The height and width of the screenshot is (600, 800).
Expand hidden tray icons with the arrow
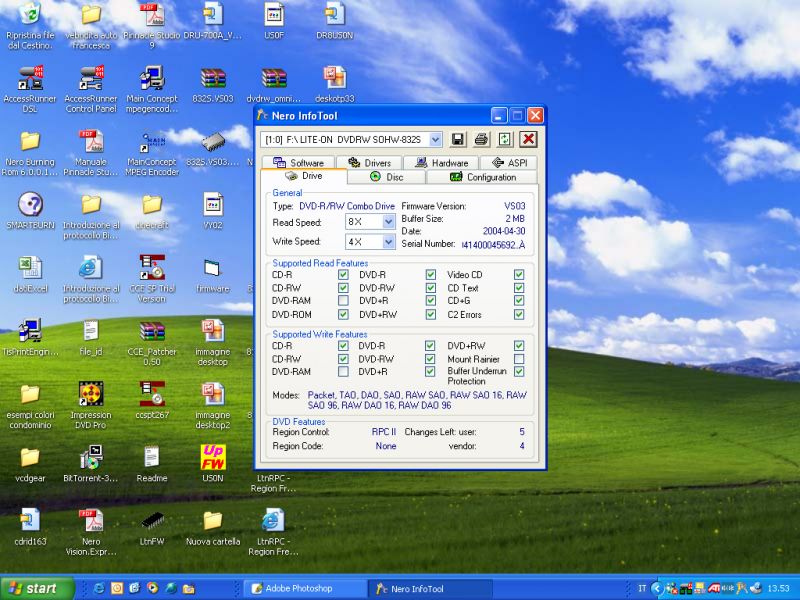click(657, 588)
